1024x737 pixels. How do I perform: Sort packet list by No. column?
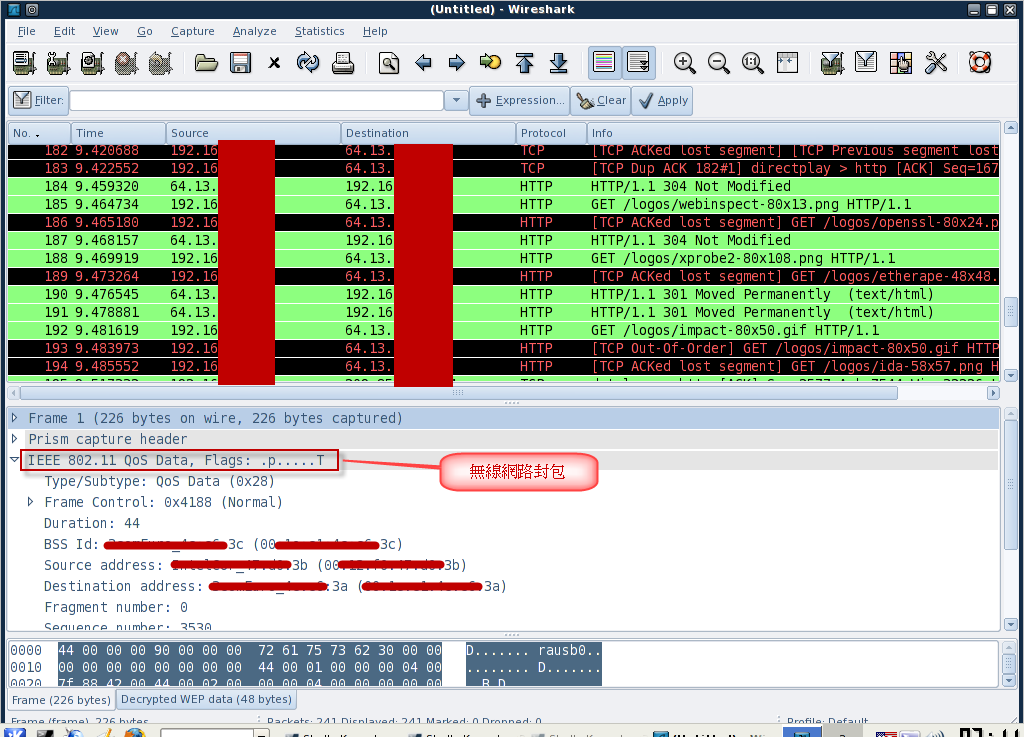(x=39, y=133)
